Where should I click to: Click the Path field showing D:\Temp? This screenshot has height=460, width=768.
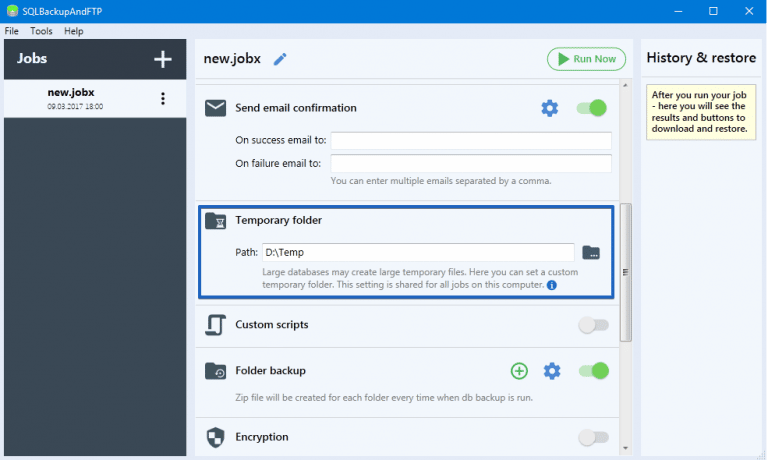[418, 252]
